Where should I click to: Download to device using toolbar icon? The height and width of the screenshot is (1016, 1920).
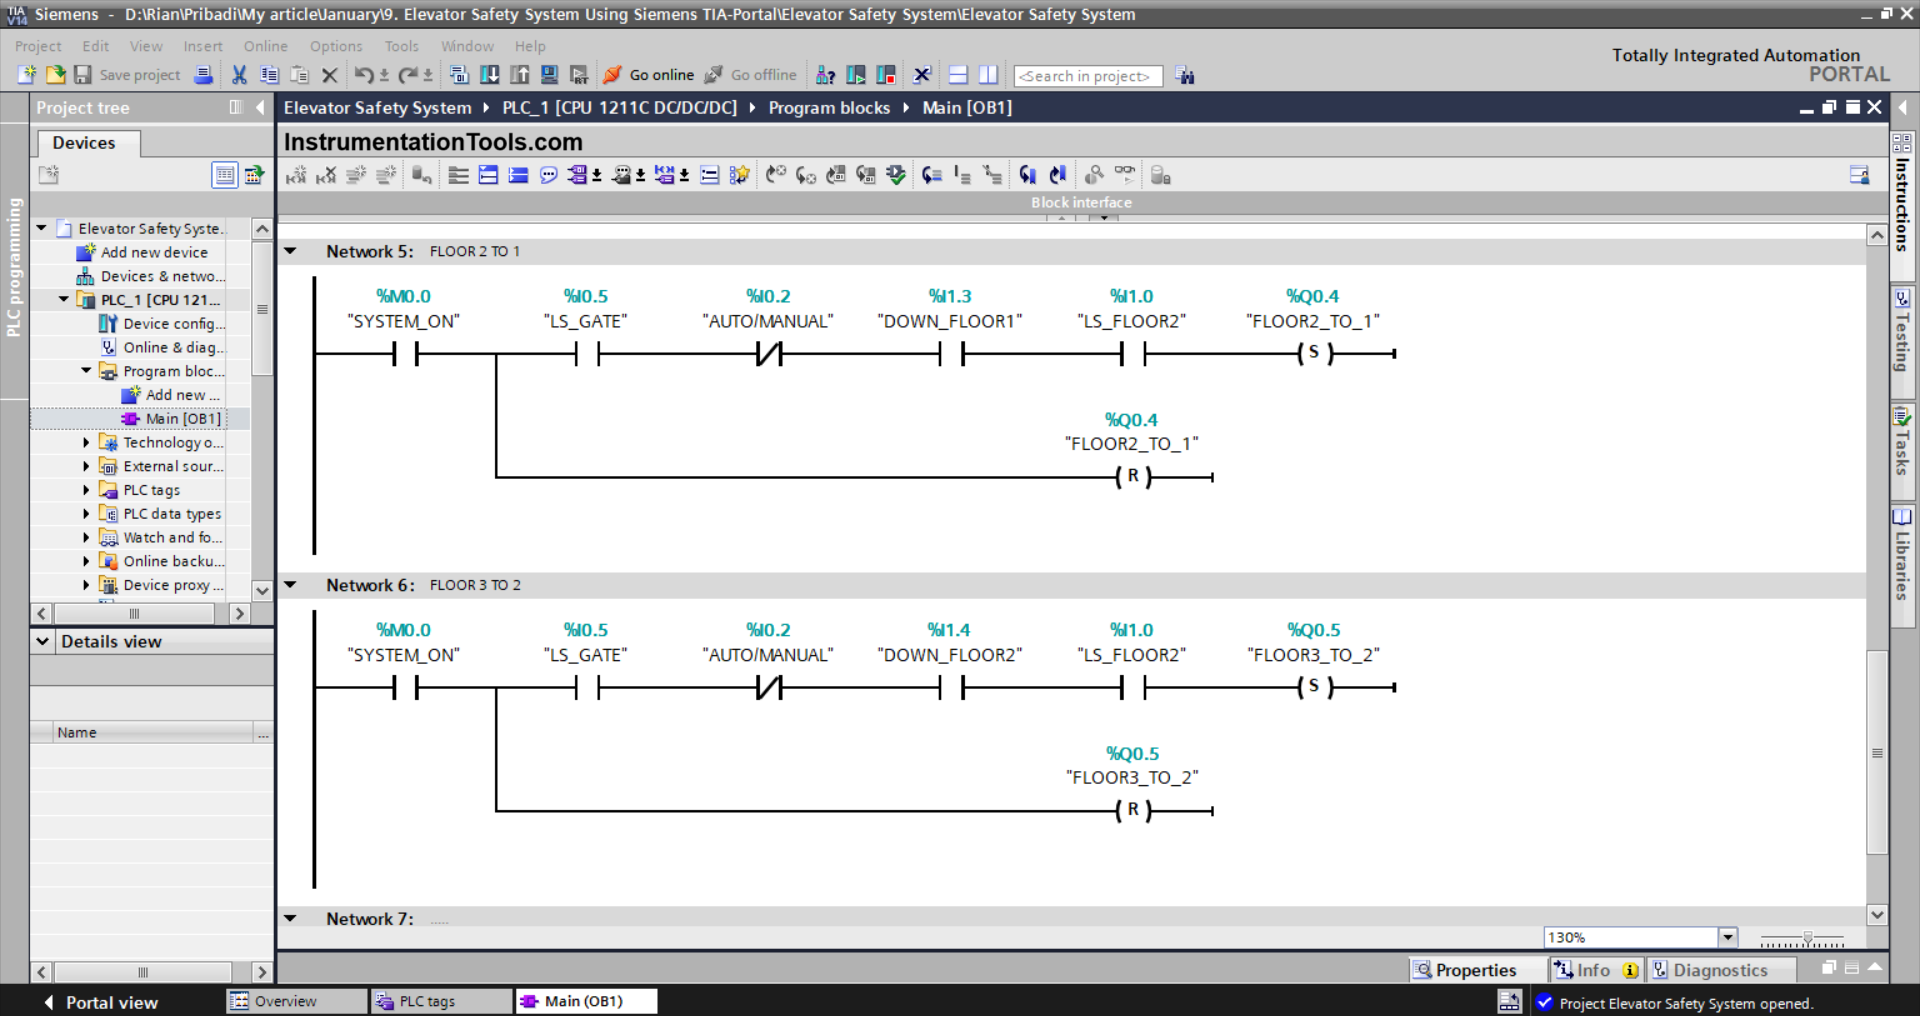coord(489,75)
